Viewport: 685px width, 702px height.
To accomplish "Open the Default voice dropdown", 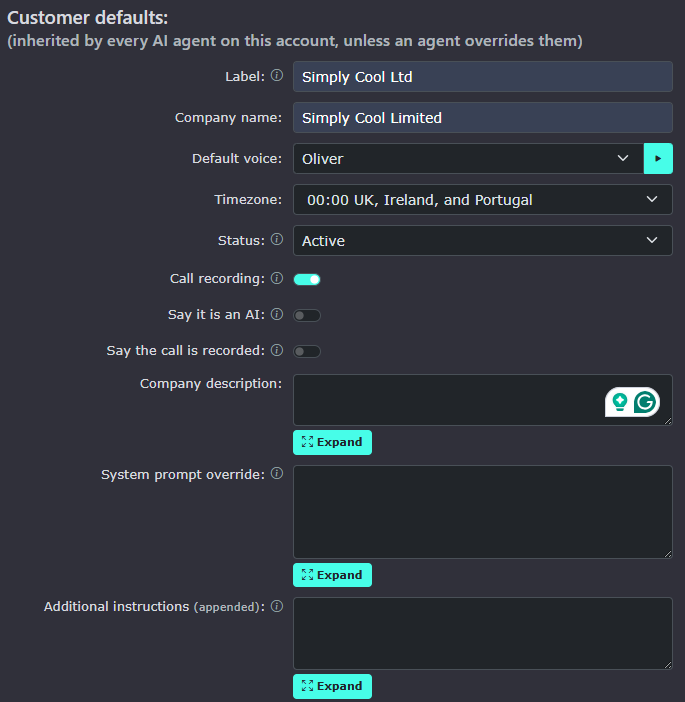I will click(468, 158).
